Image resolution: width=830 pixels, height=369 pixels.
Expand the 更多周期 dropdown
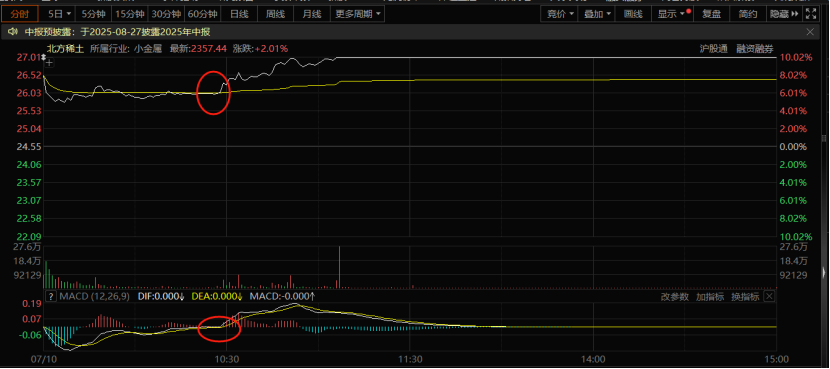point(357,14)
